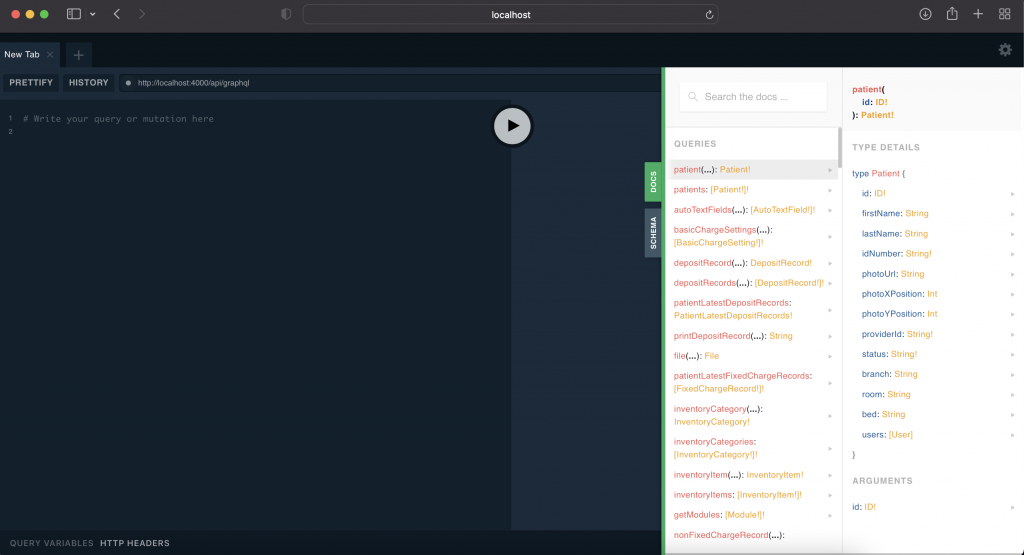Image resolution: width=1024 pixels, height=555 pixels.
Task: Switch to the SCHEMA side tab
Action: [653, 233]
